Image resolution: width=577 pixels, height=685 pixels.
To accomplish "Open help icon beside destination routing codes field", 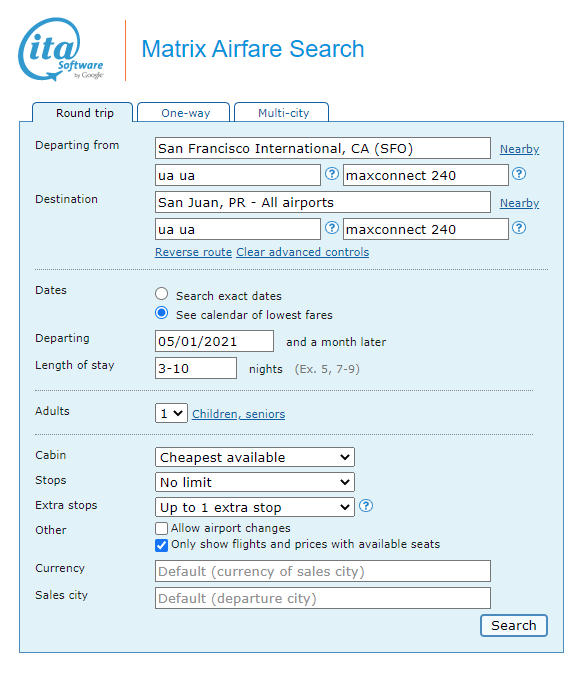I will click(332, 228).
